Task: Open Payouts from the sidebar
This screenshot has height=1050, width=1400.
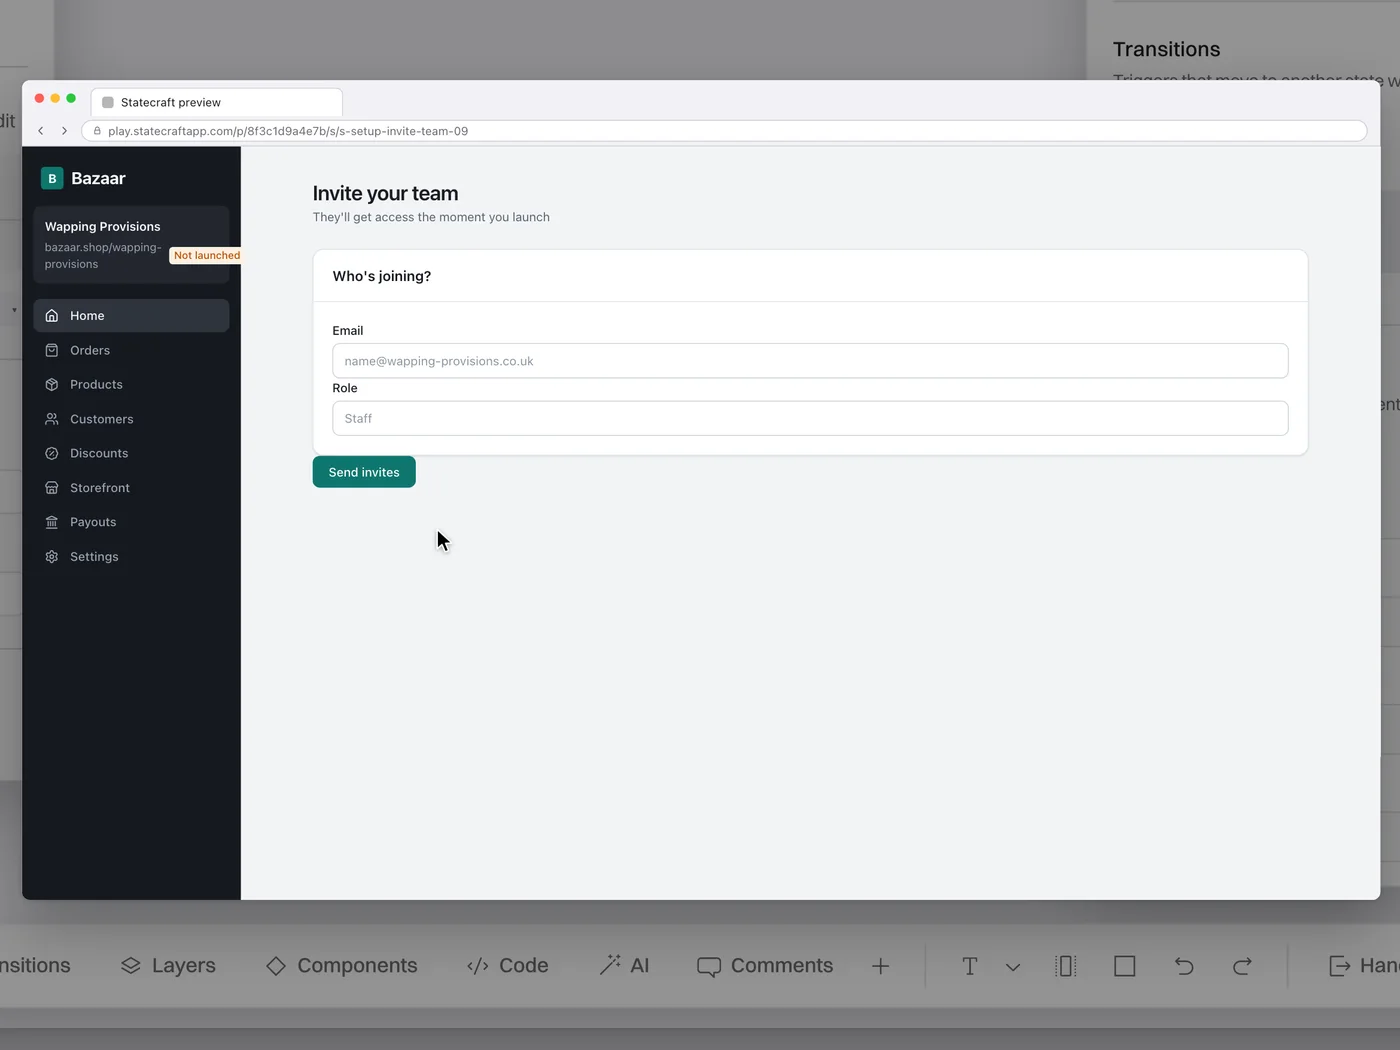Action: [x=131, y=522]
